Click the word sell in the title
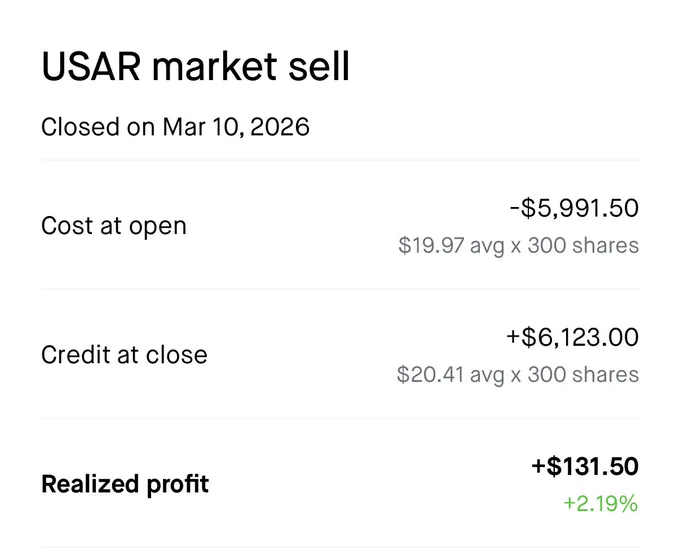This screenshot has height=559, width=680. 319,66
